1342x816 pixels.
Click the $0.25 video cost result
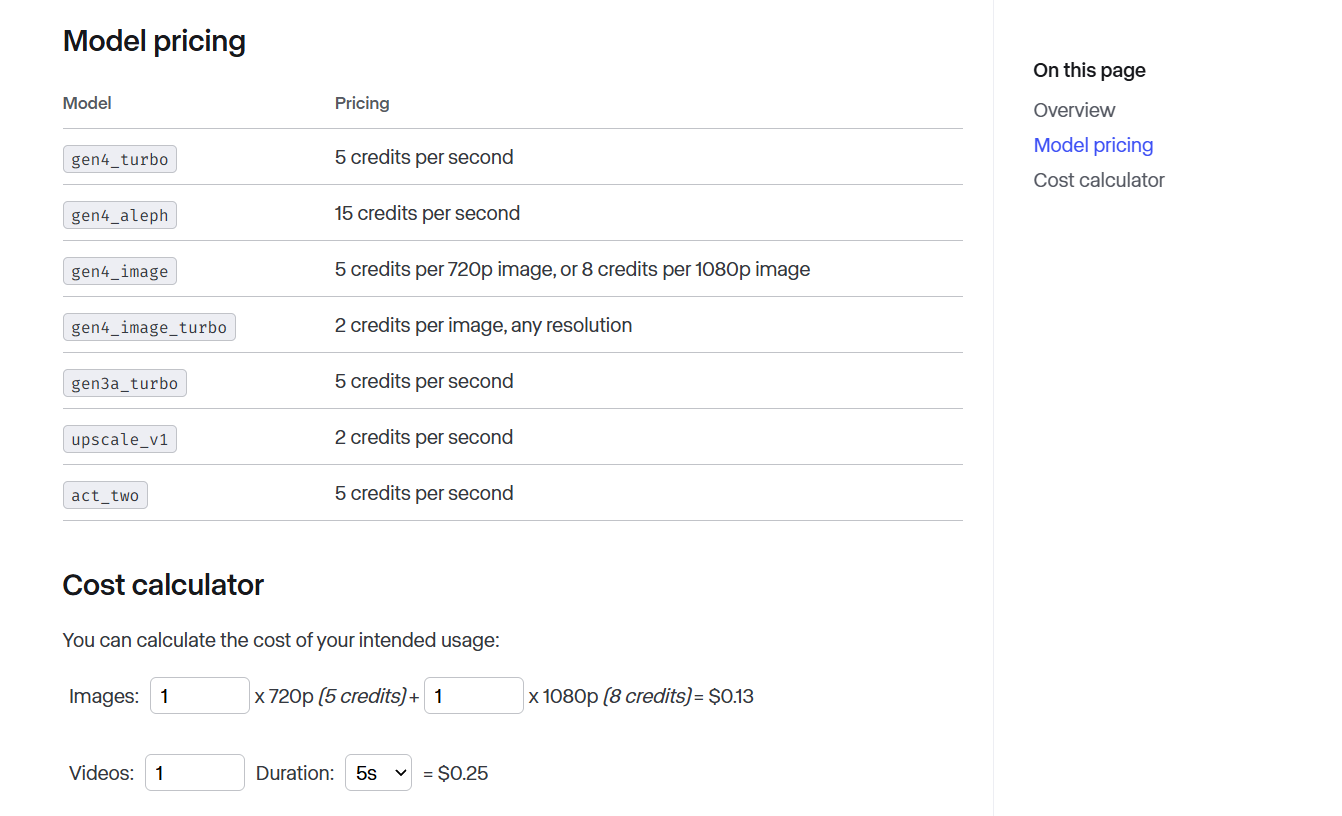pyautogui.click(x=463, y=773)
